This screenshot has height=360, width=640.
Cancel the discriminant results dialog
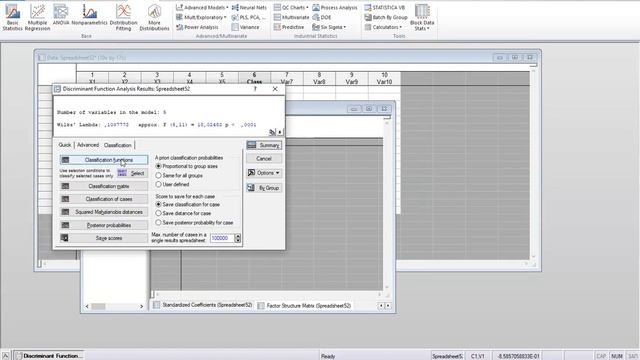(264, 158)
